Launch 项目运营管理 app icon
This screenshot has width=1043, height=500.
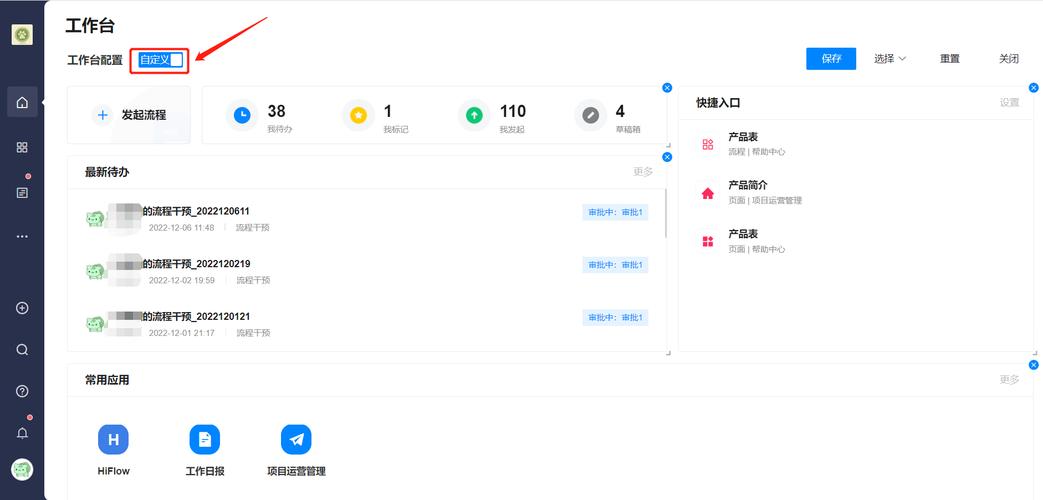[296, 439]
